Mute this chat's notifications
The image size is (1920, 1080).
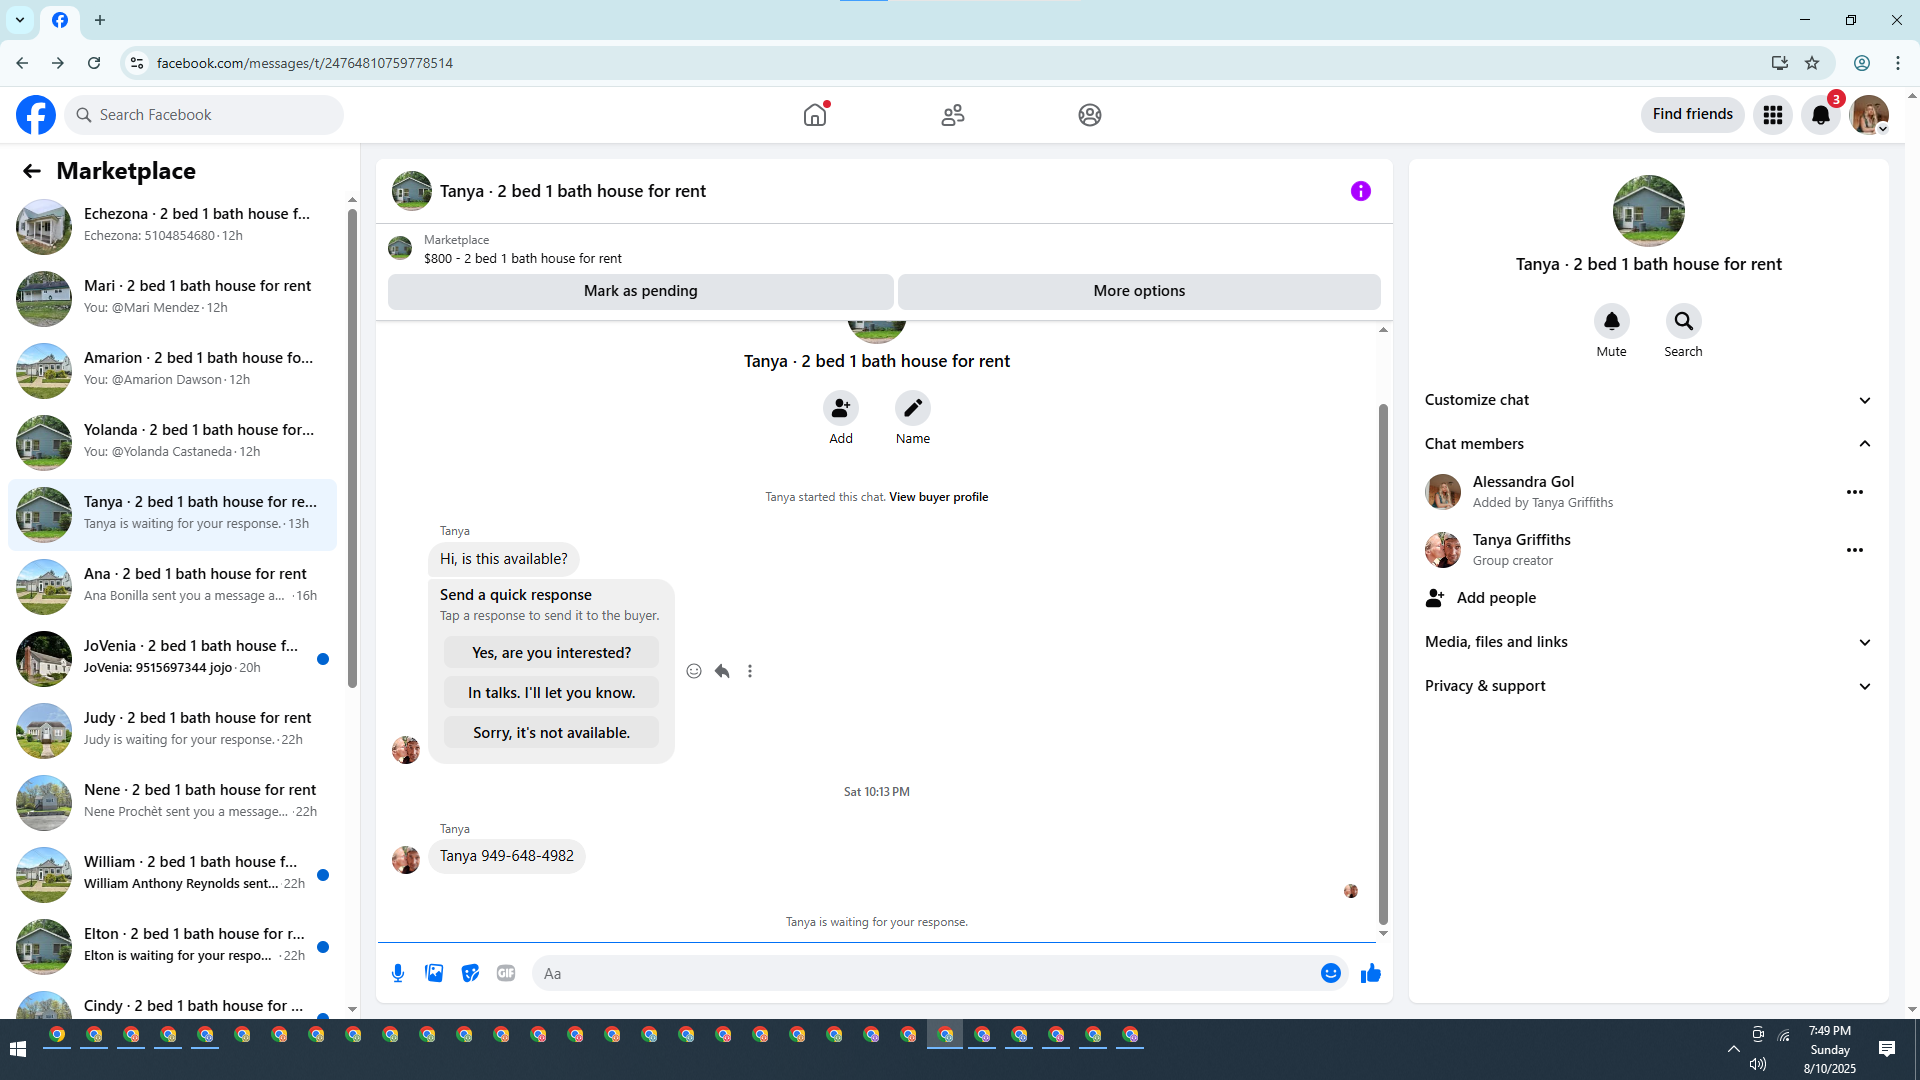pyautogui.click(x=1611, y=321)
